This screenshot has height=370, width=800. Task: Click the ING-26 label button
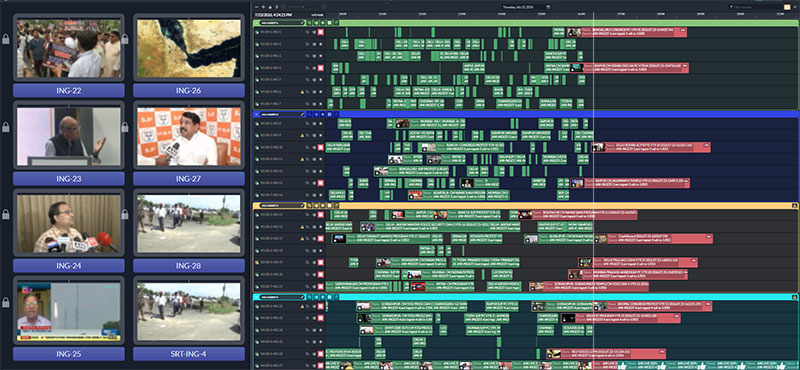pos(189,91)
